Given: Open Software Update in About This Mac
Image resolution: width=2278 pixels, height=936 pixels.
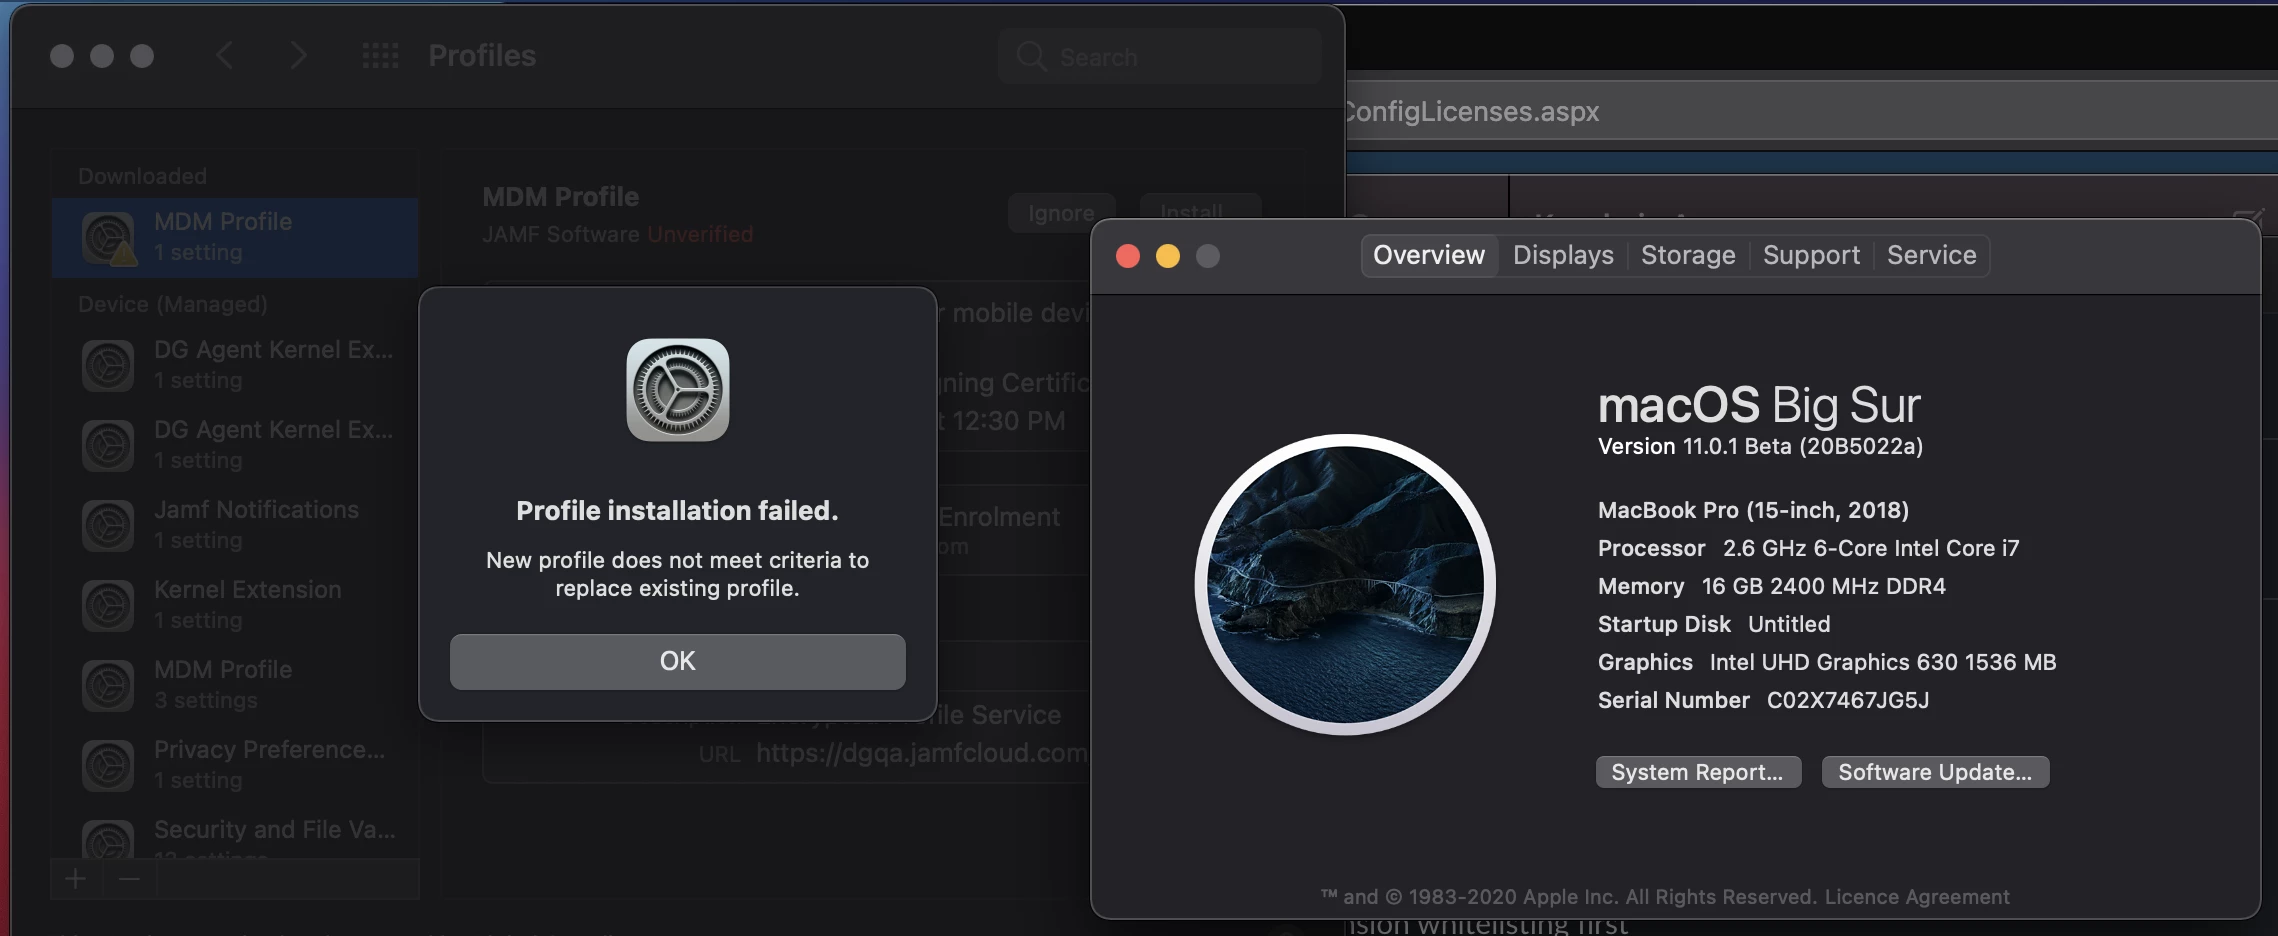Looking at the screenshot, I should [x=1935, y=772].
